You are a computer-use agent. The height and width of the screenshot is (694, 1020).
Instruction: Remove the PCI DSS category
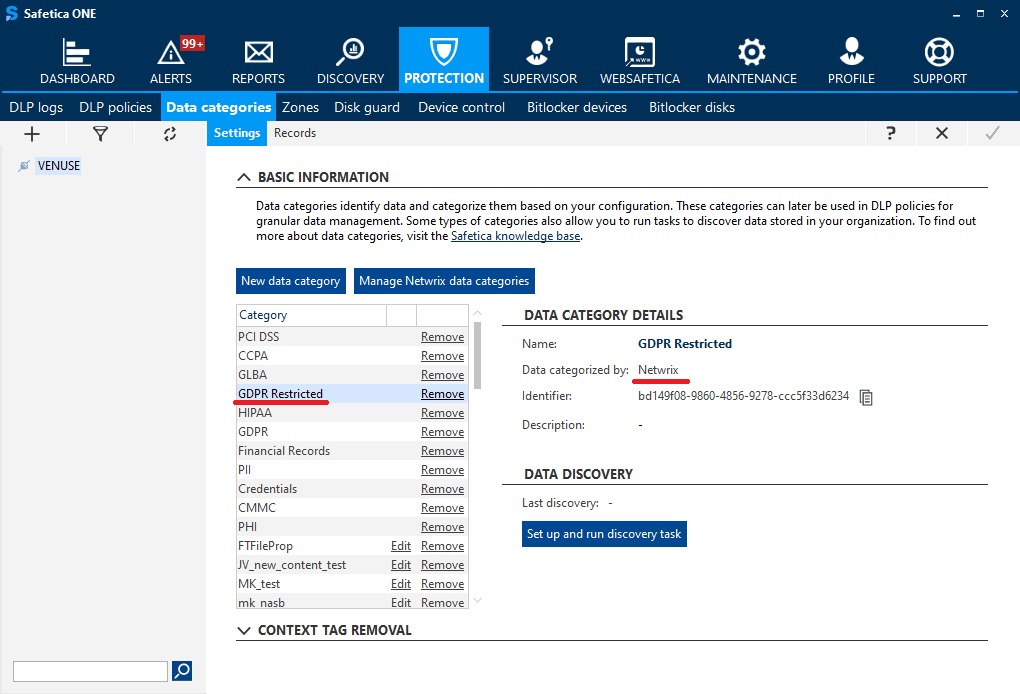point(442,337)
